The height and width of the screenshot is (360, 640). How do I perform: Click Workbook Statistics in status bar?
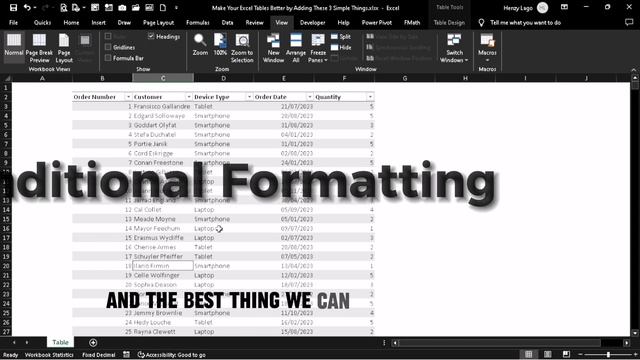tap(49, 355)
